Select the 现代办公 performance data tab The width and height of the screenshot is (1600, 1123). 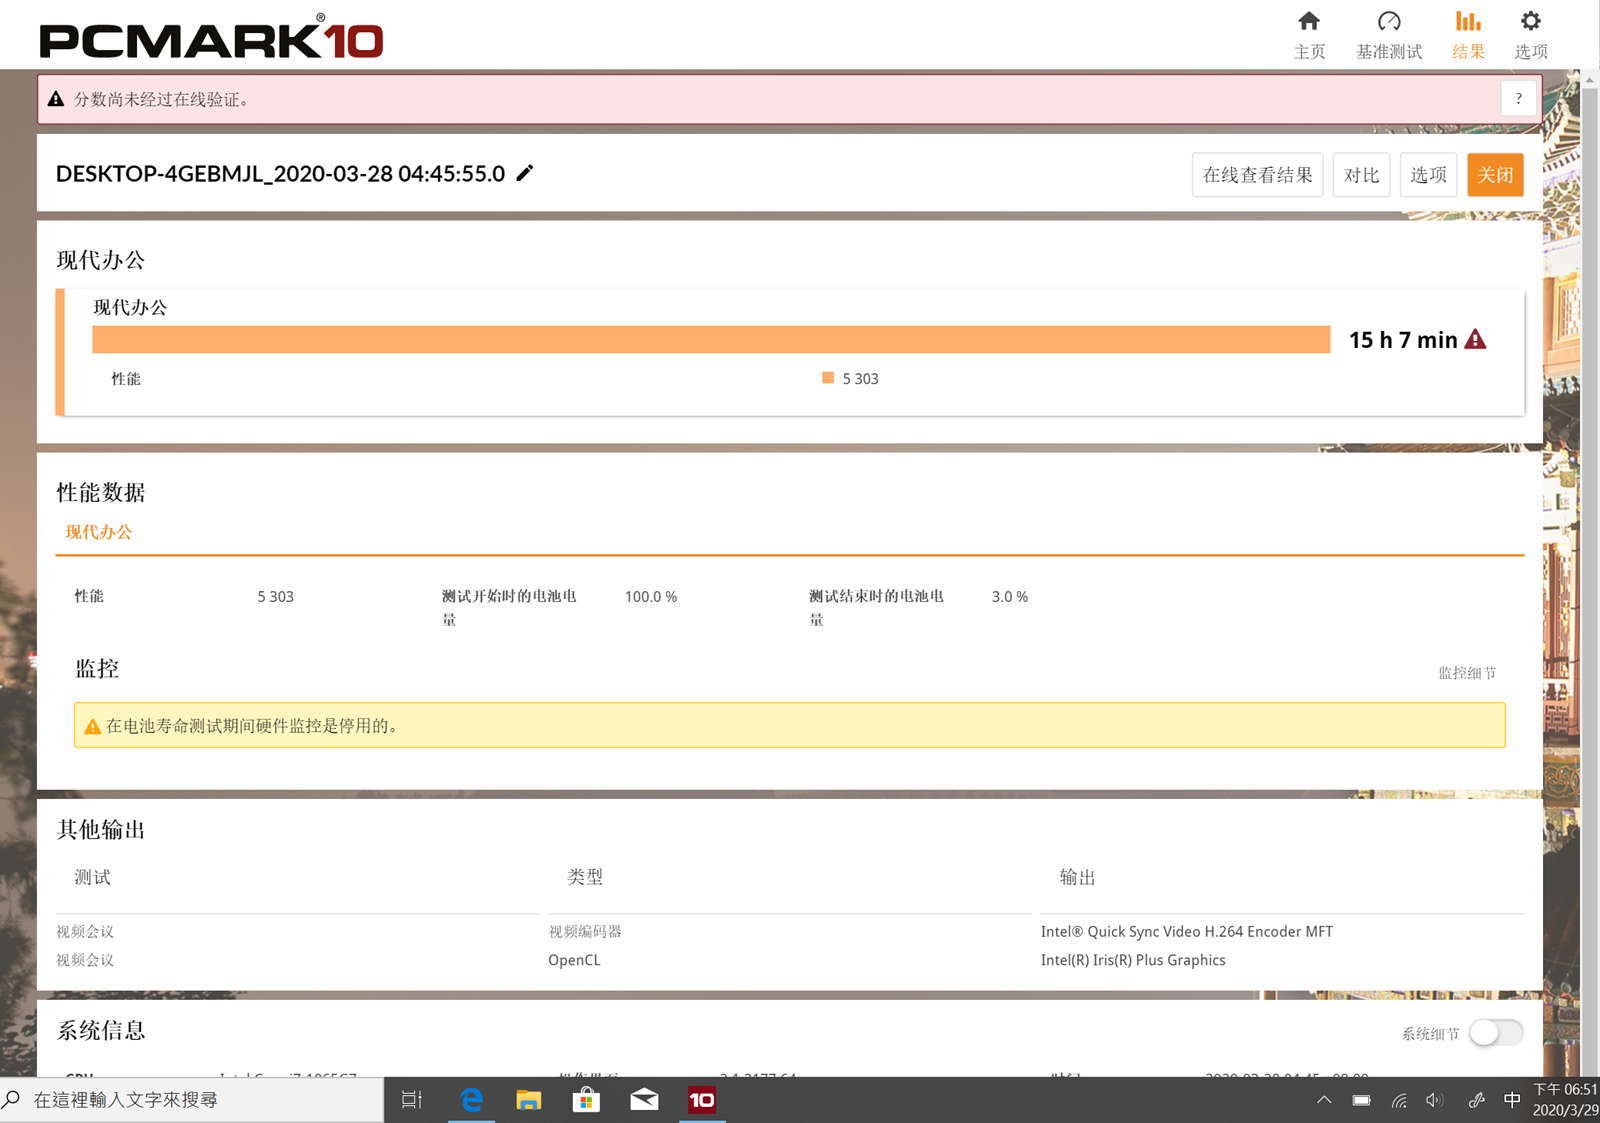click(x=99, y=532)
